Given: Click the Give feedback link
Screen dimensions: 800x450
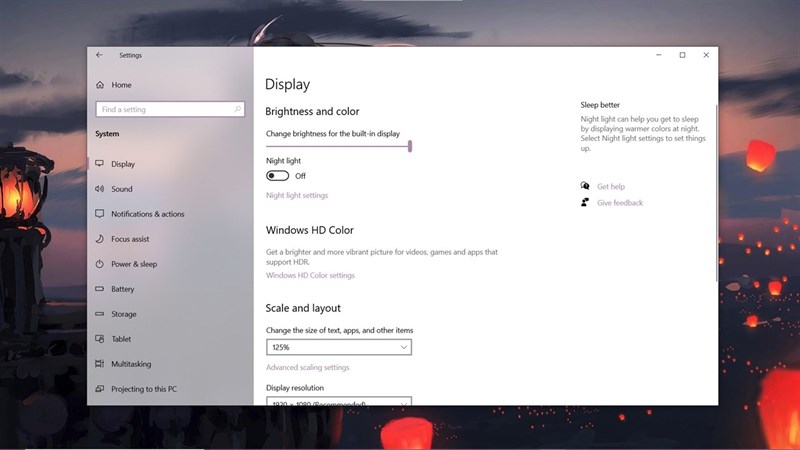Looking at the screenshot, I should click(620, 203).
